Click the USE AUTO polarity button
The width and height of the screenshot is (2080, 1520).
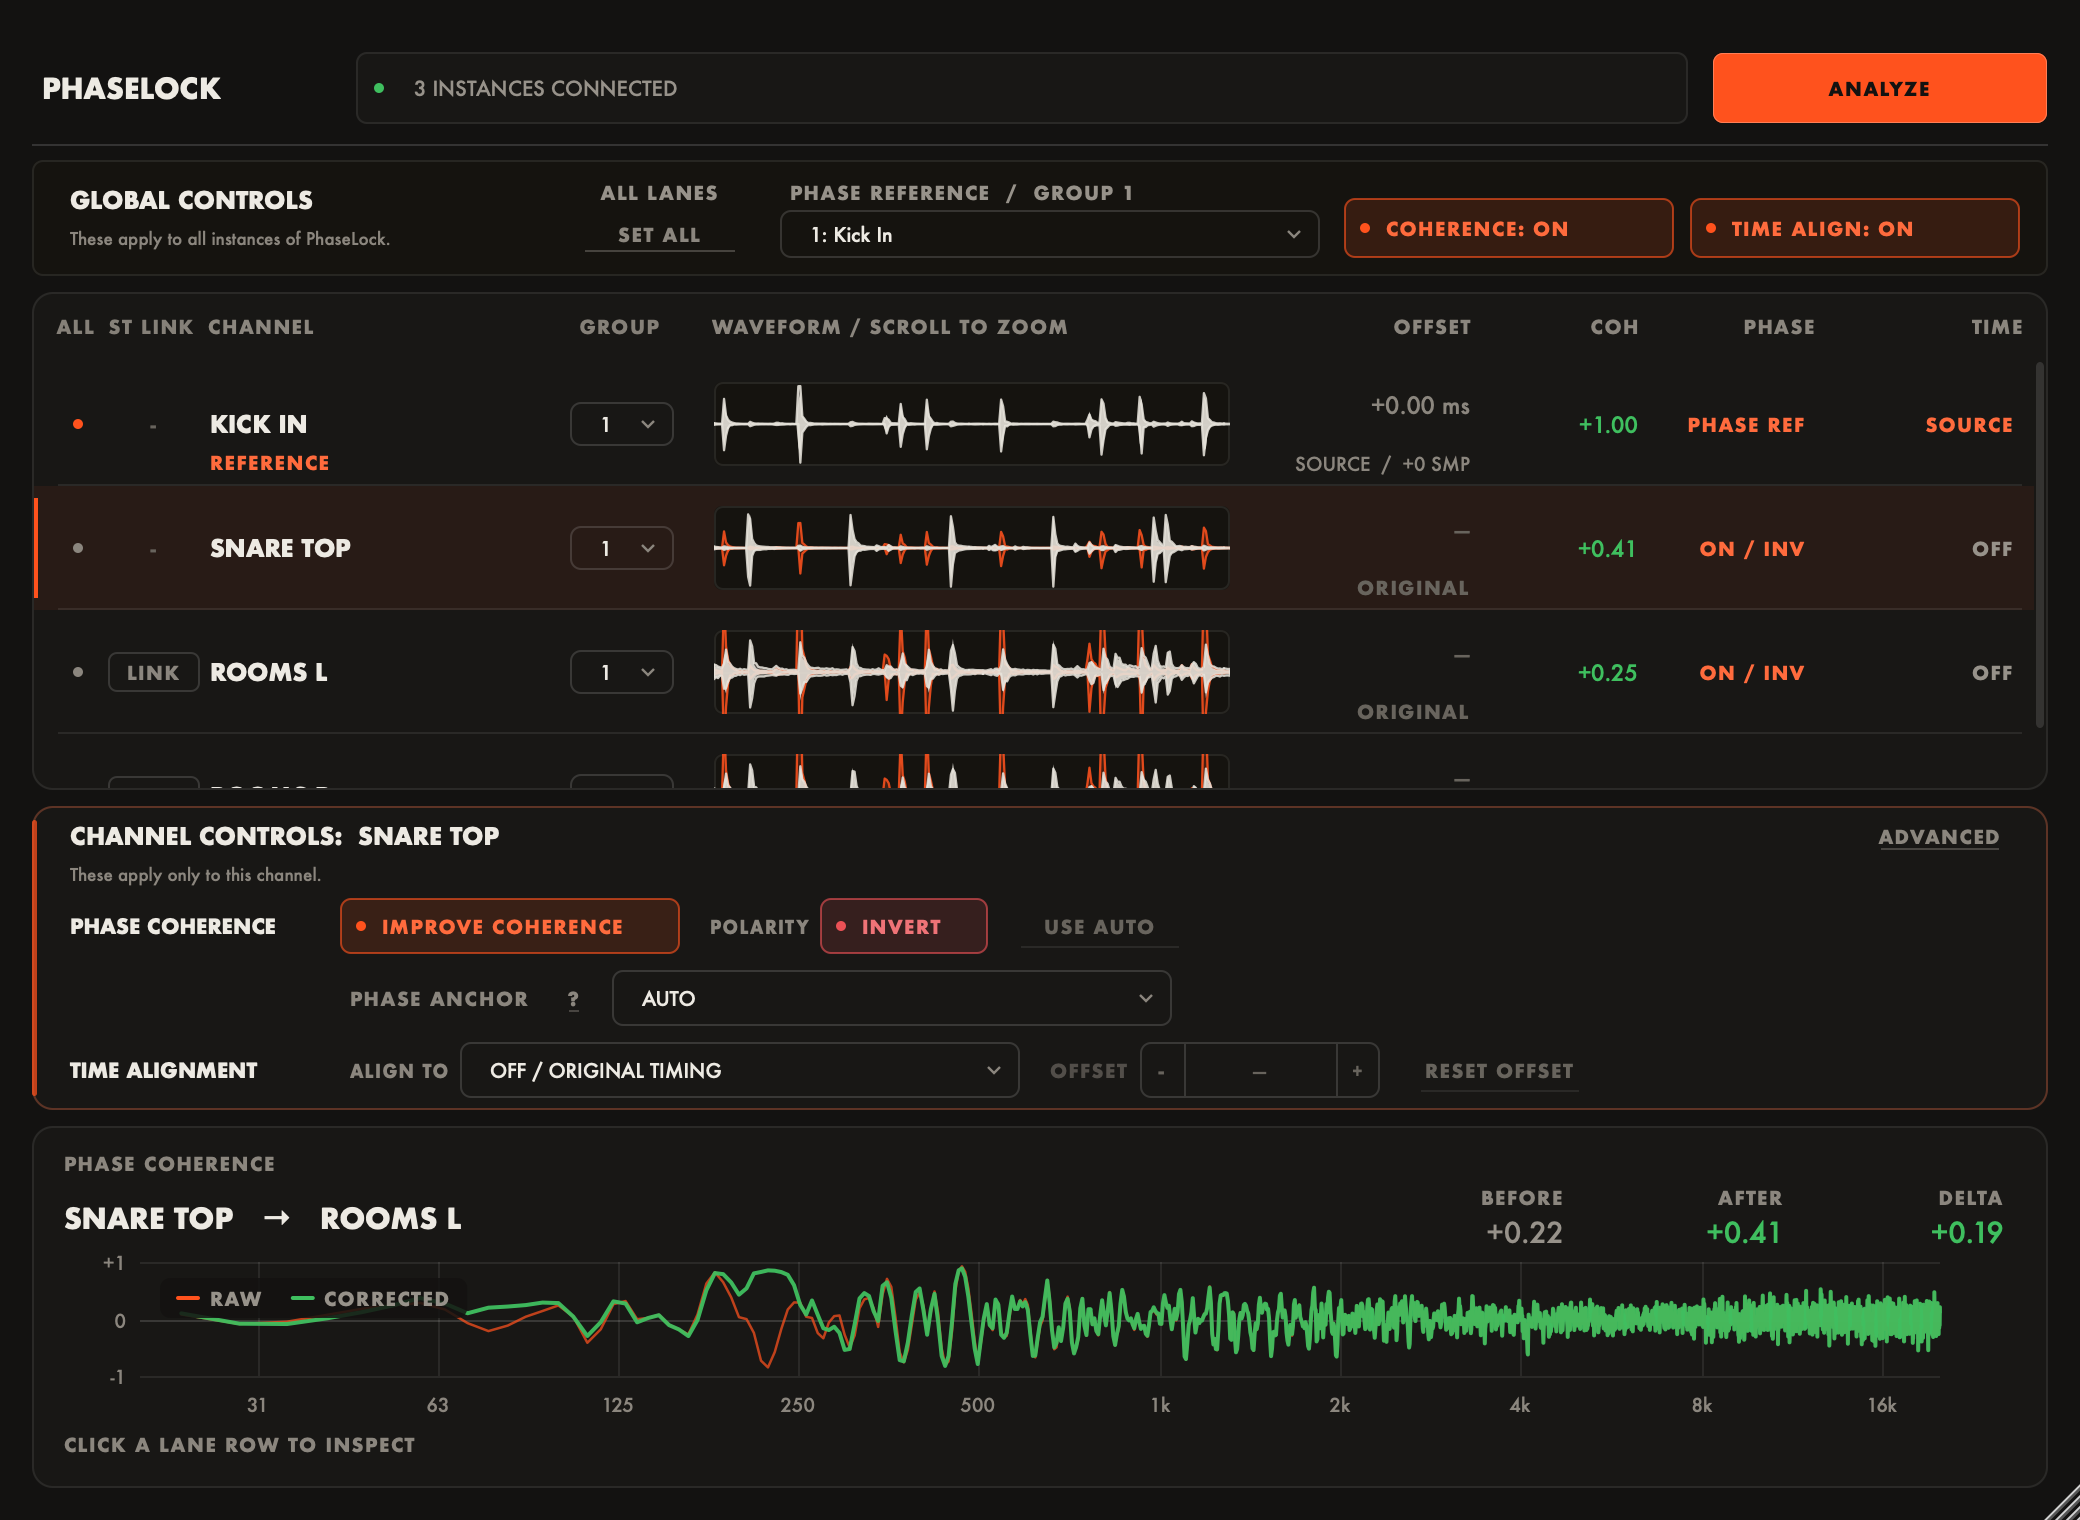click(1099, 927)
